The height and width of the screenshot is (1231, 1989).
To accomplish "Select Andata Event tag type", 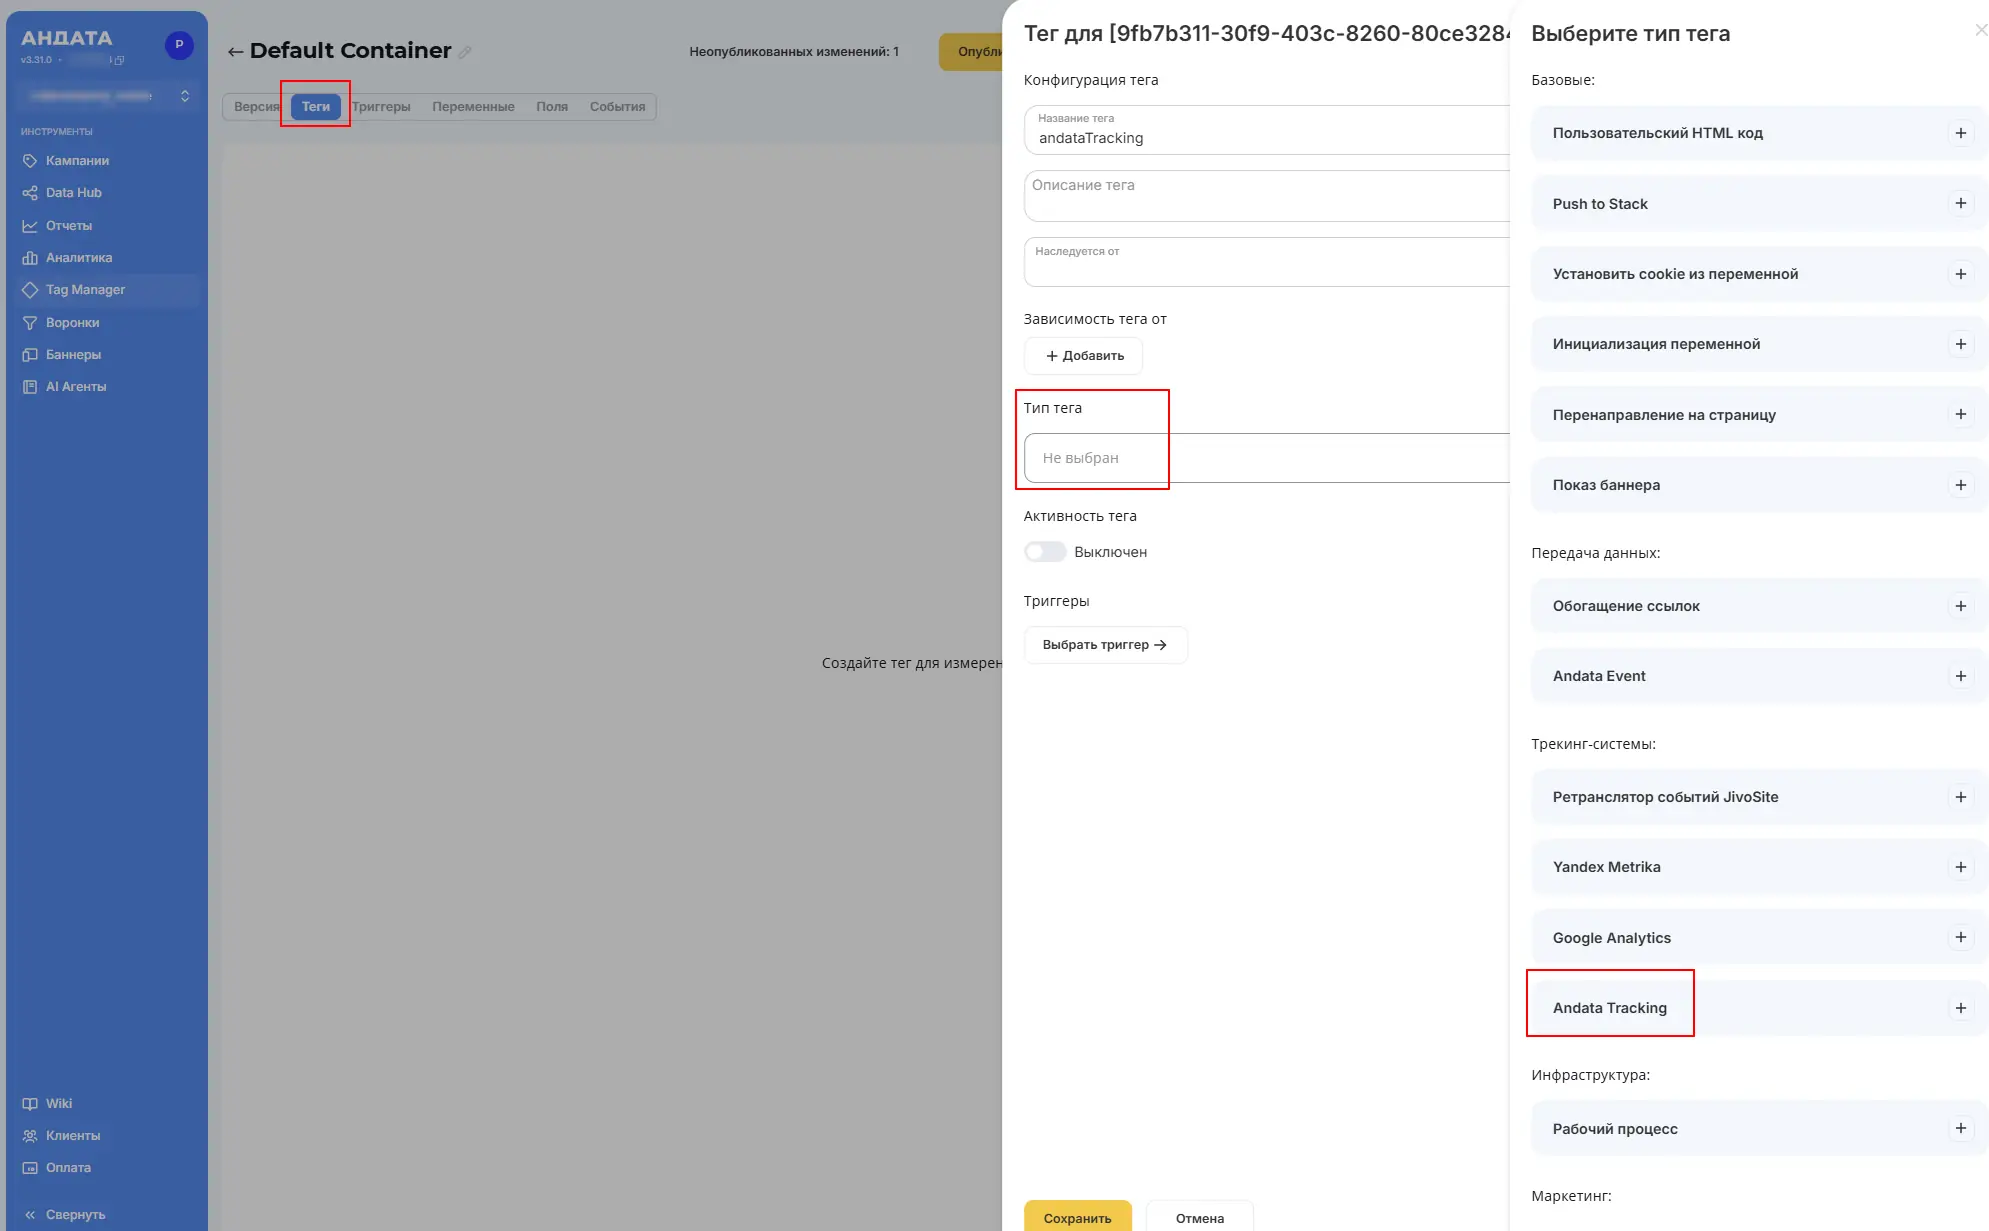I will (x=1759, y=676).
